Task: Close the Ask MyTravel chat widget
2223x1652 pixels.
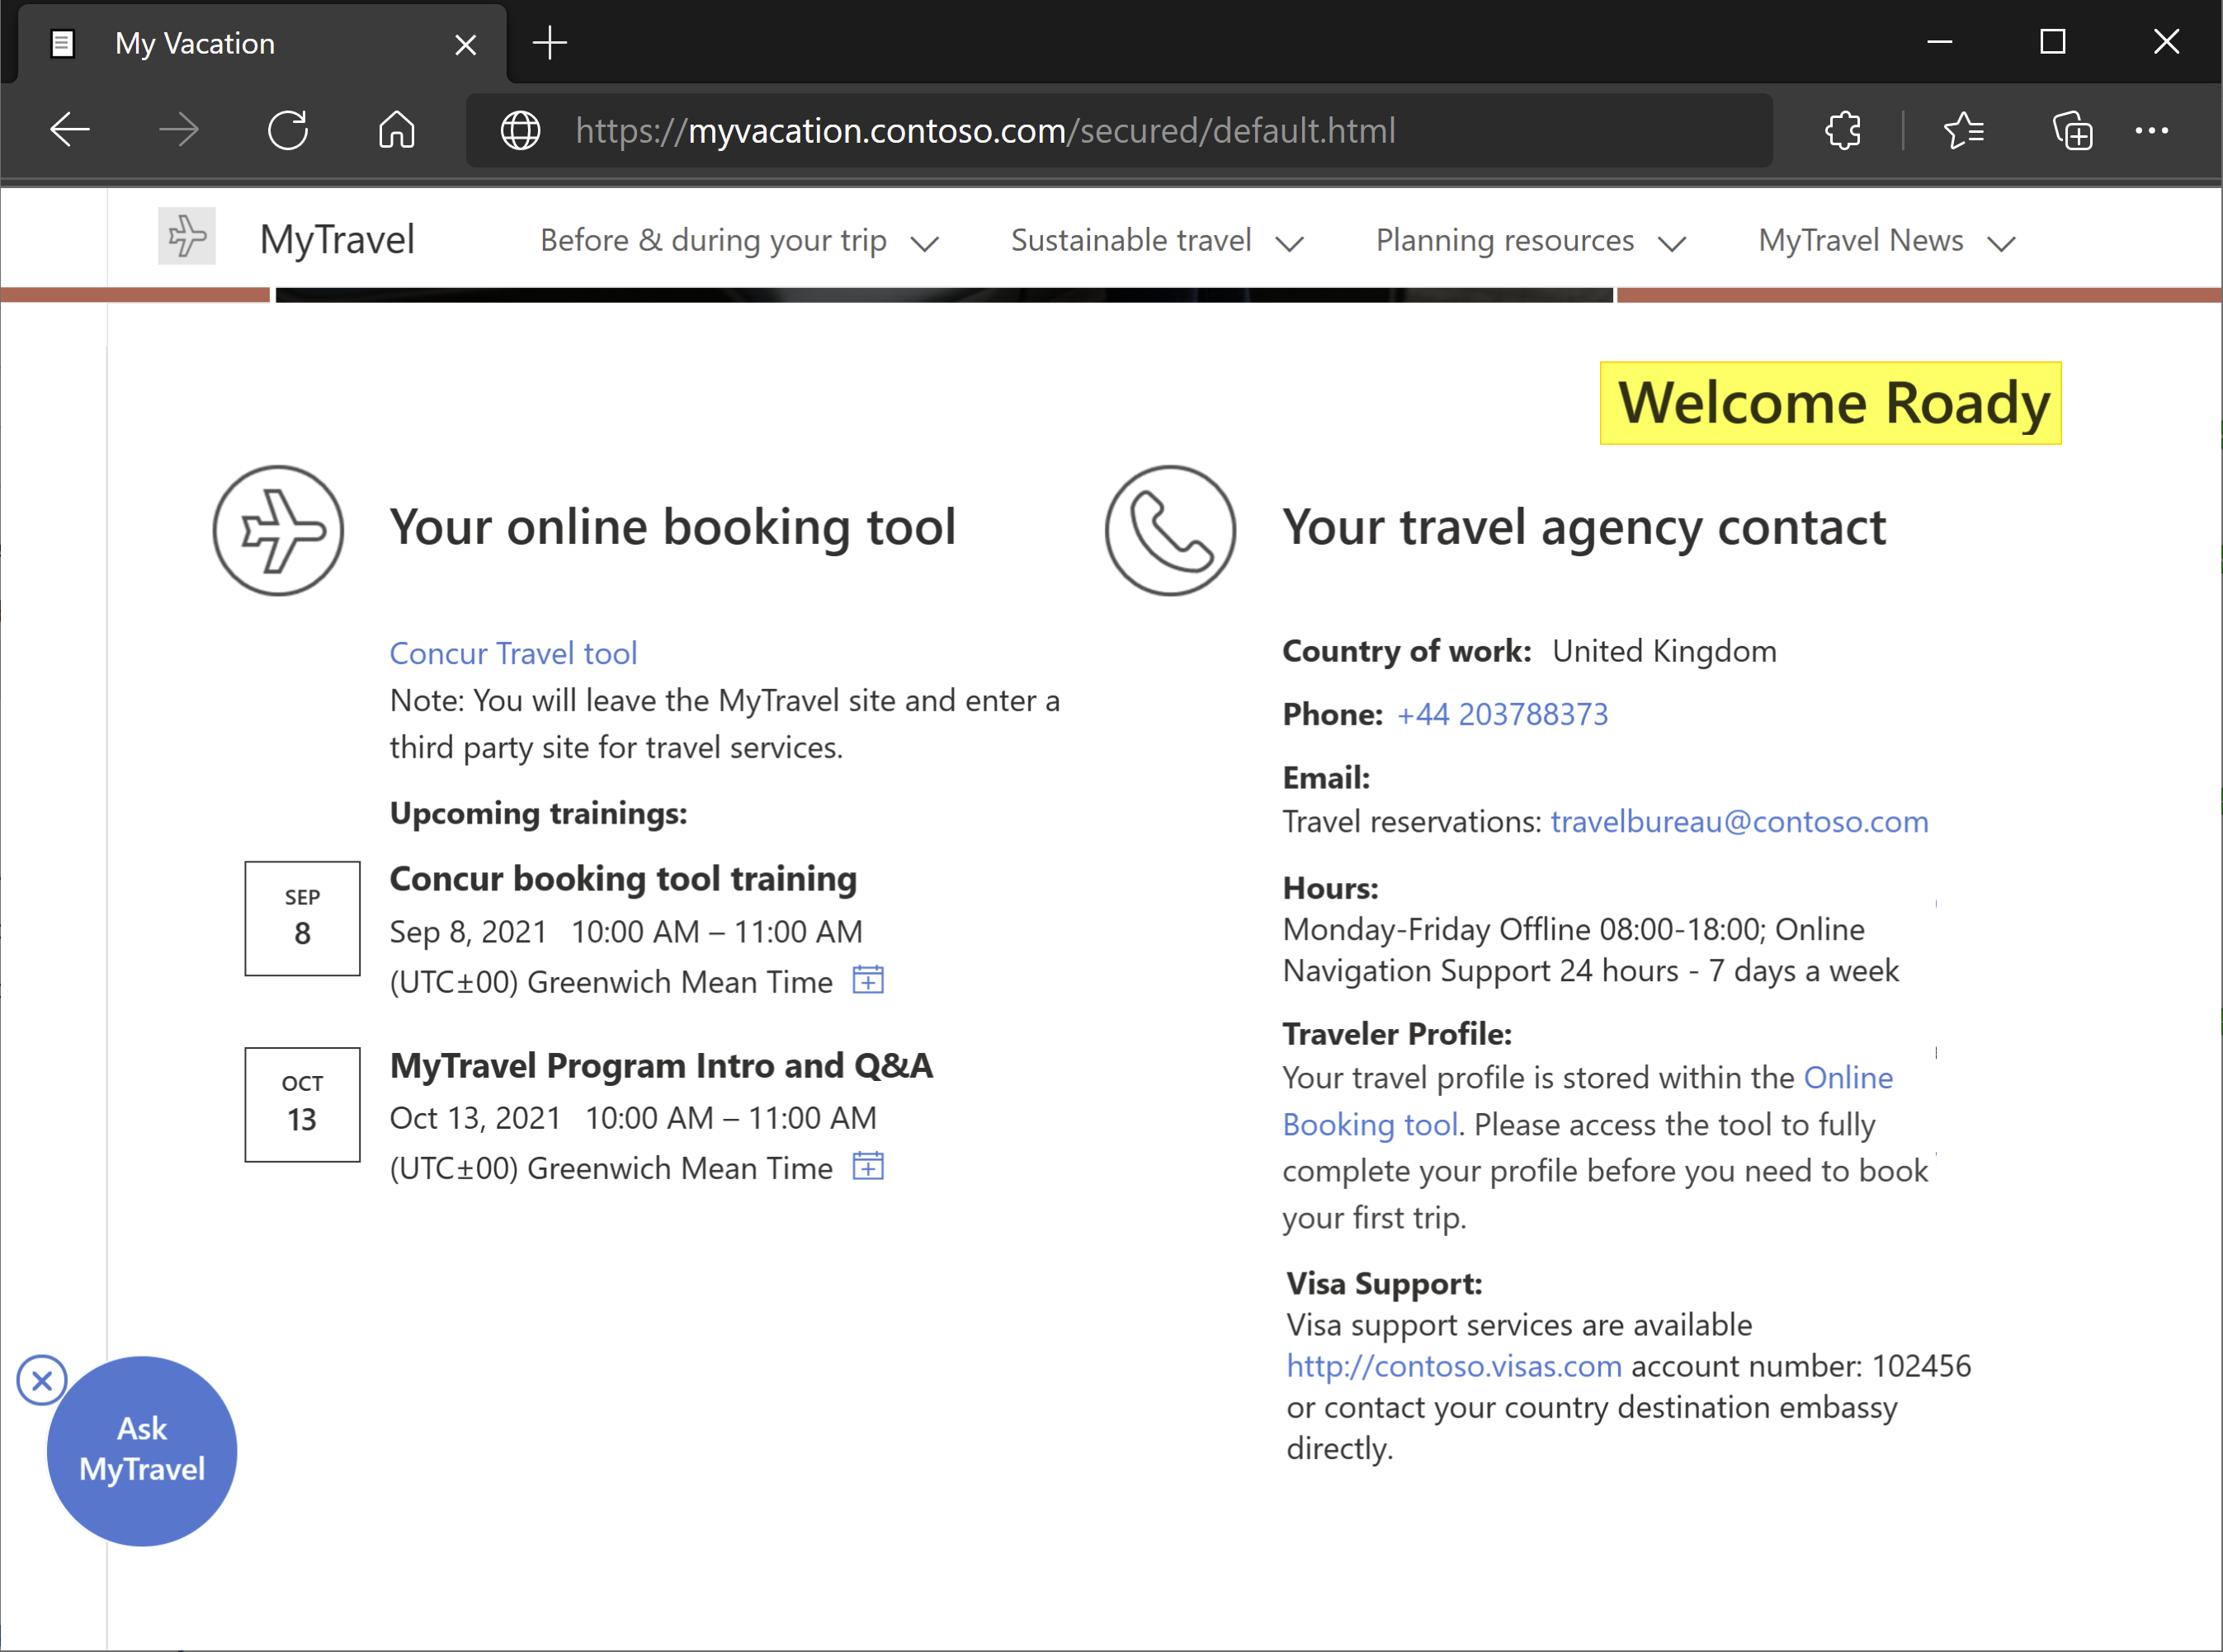Action: 41,1380
